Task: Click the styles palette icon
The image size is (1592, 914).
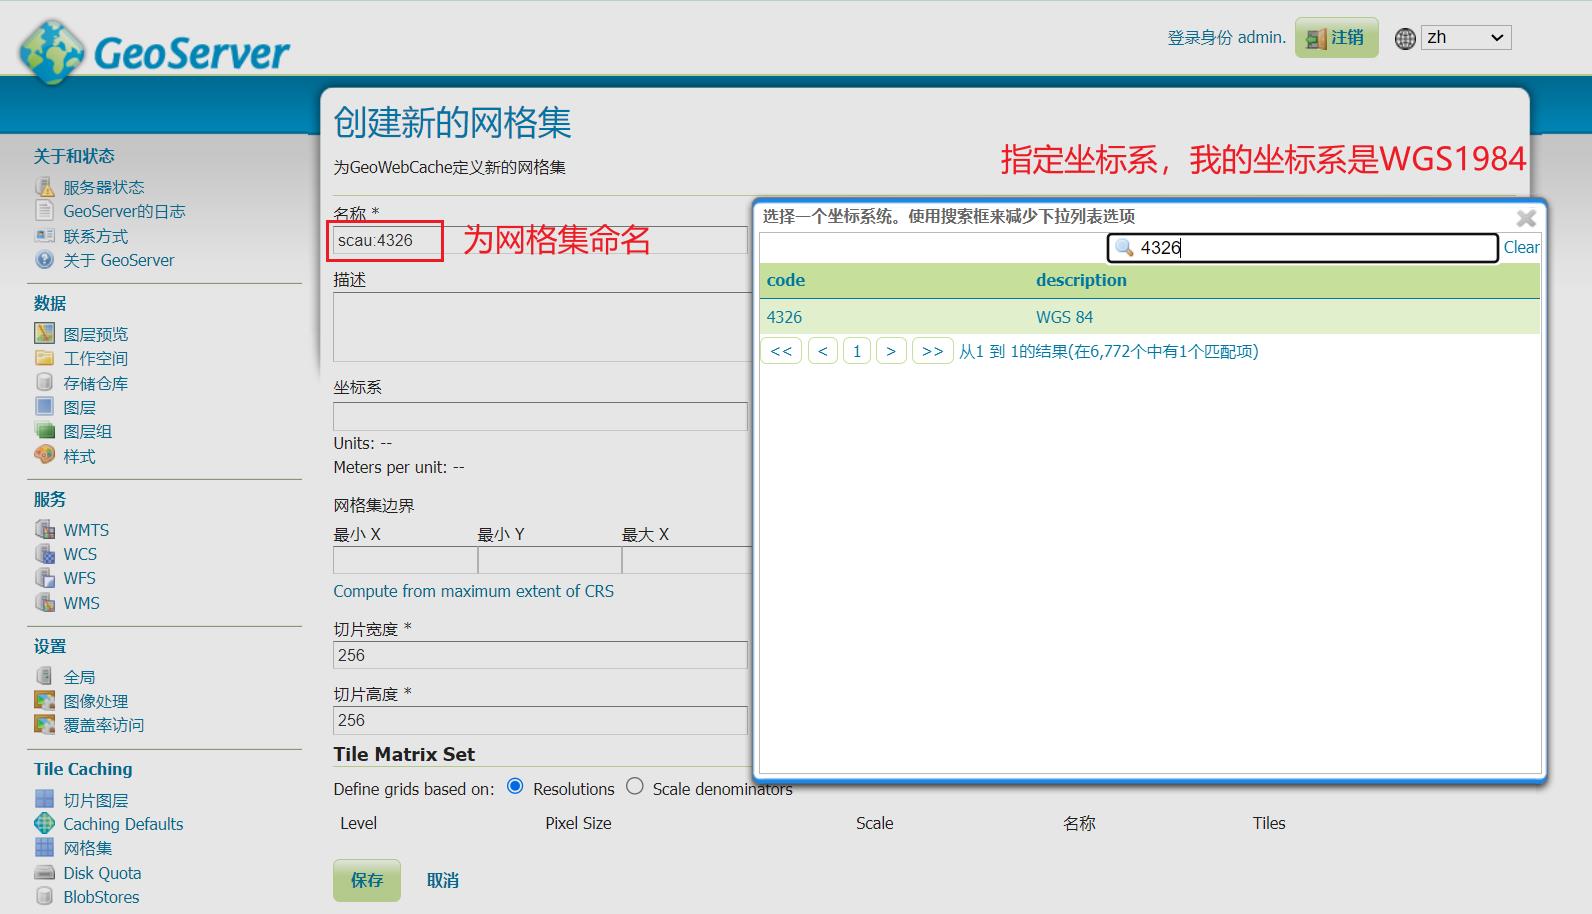Action: pyautogui.click(x=45, y=456)
